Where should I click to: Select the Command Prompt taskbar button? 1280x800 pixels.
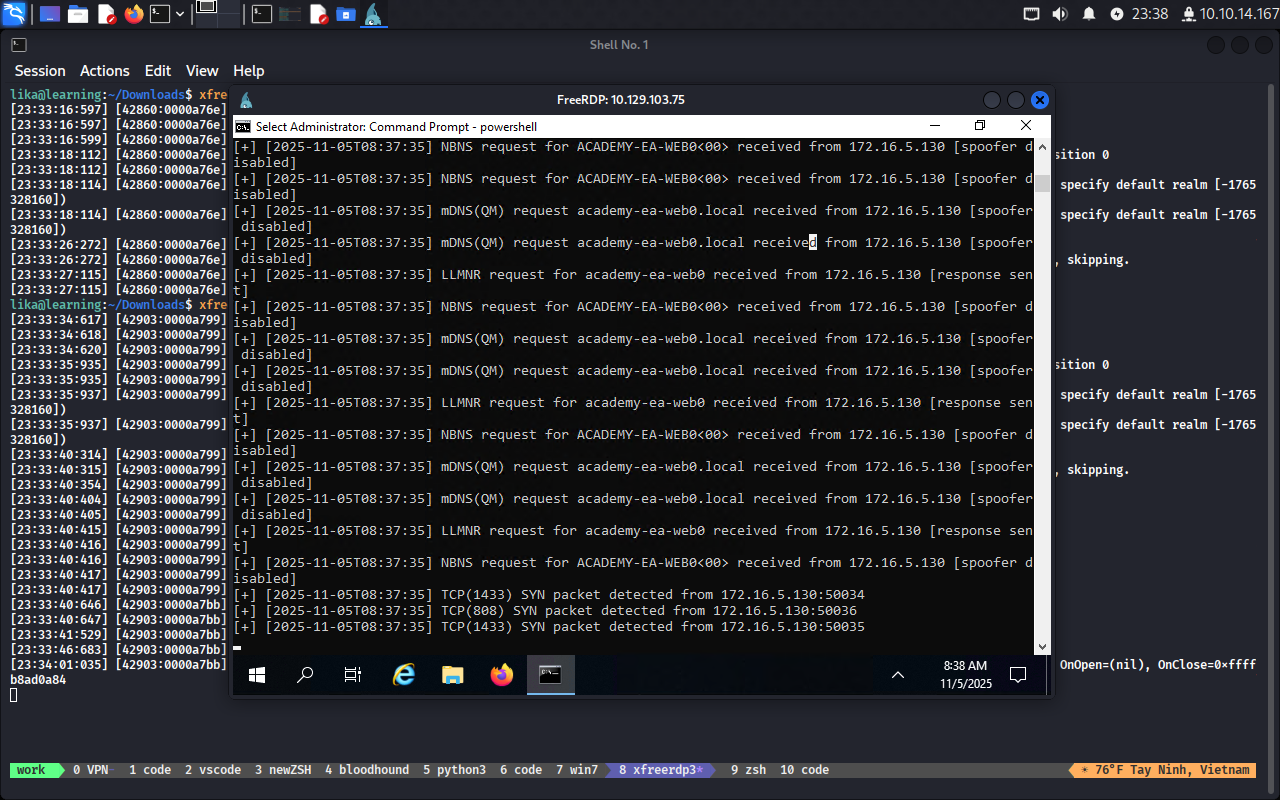(x=550, y=675)
